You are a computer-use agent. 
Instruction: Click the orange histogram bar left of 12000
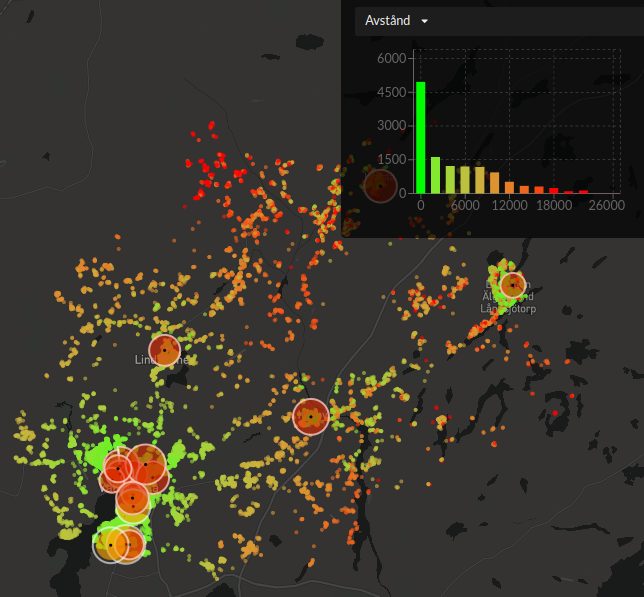[x=495, y=183]
